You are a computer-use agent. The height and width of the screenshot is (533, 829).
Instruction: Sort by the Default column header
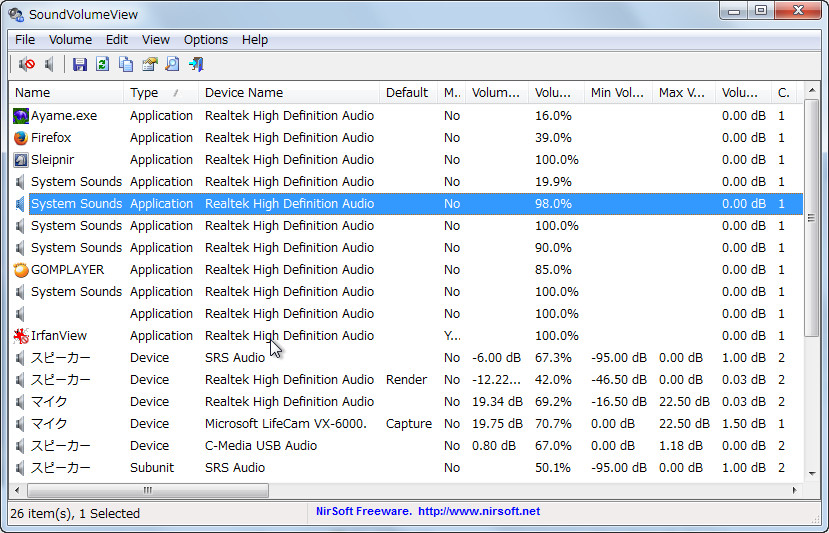pos(409,93)
